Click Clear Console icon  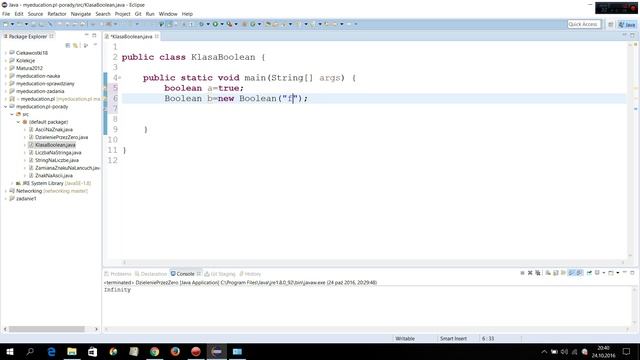point(548,273)
